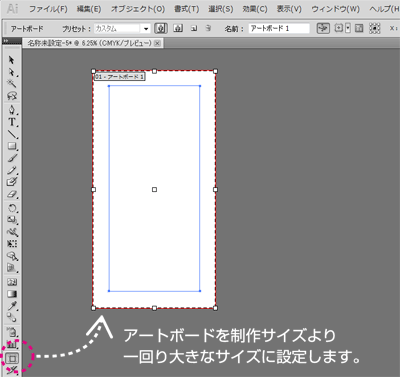Select the Artboard tool
400x377 pixels.
click(x=12, y=358)
